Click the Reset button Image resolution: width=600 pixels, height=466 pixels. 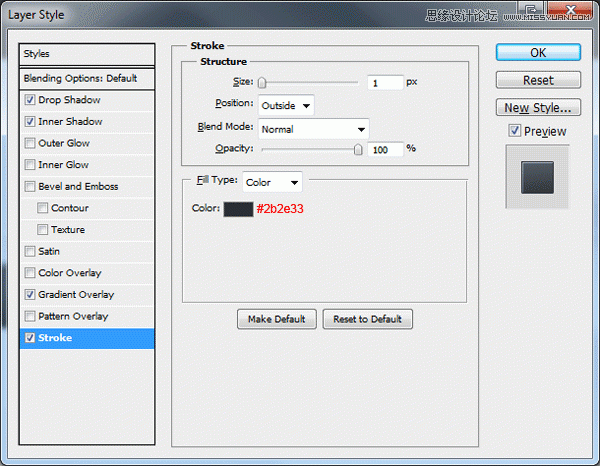click(x=538, y=80)
